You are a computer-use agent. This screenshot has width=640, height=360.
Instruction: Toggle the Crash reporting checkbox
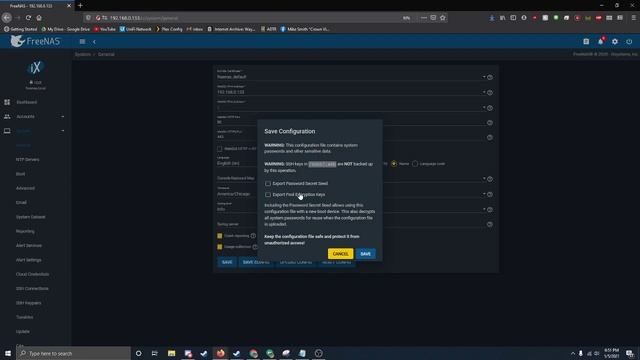coord(220,236)
